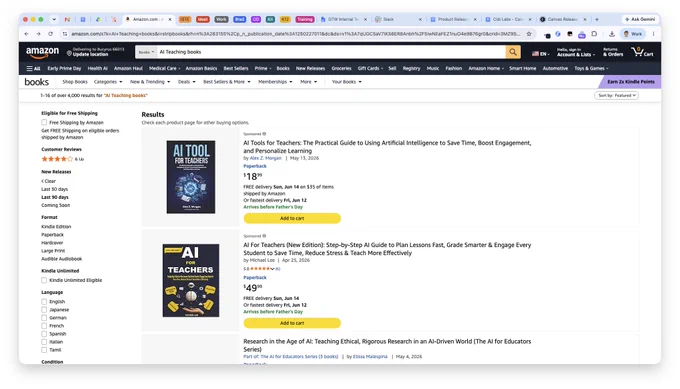Check the Tamil language checkbox
680x389 pixels.
(44, 350)
